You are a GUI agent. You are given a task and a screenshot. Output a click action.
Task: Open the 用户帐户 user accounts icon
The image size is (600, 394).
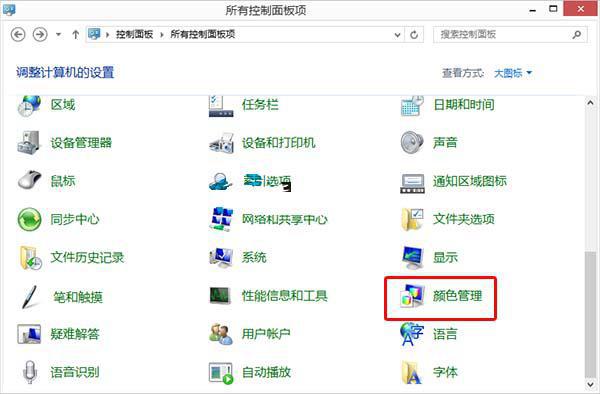(221, 334)
